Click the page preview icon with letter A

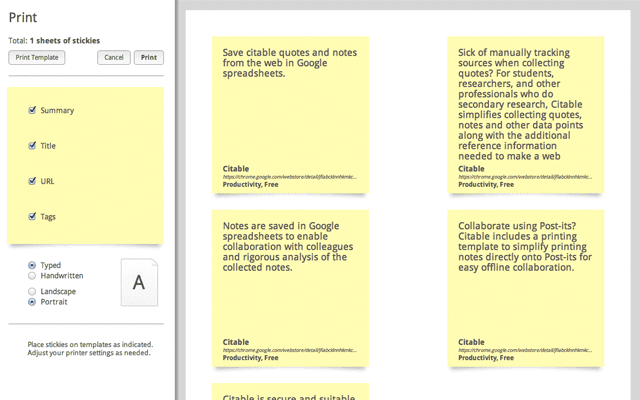139,283
